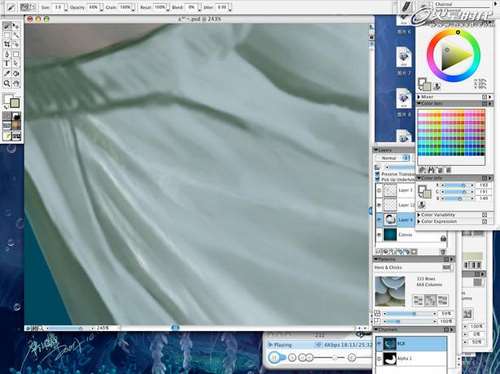This screenshot has height=374, width=500.
Task: Select the Text tool
Action: 7,63
